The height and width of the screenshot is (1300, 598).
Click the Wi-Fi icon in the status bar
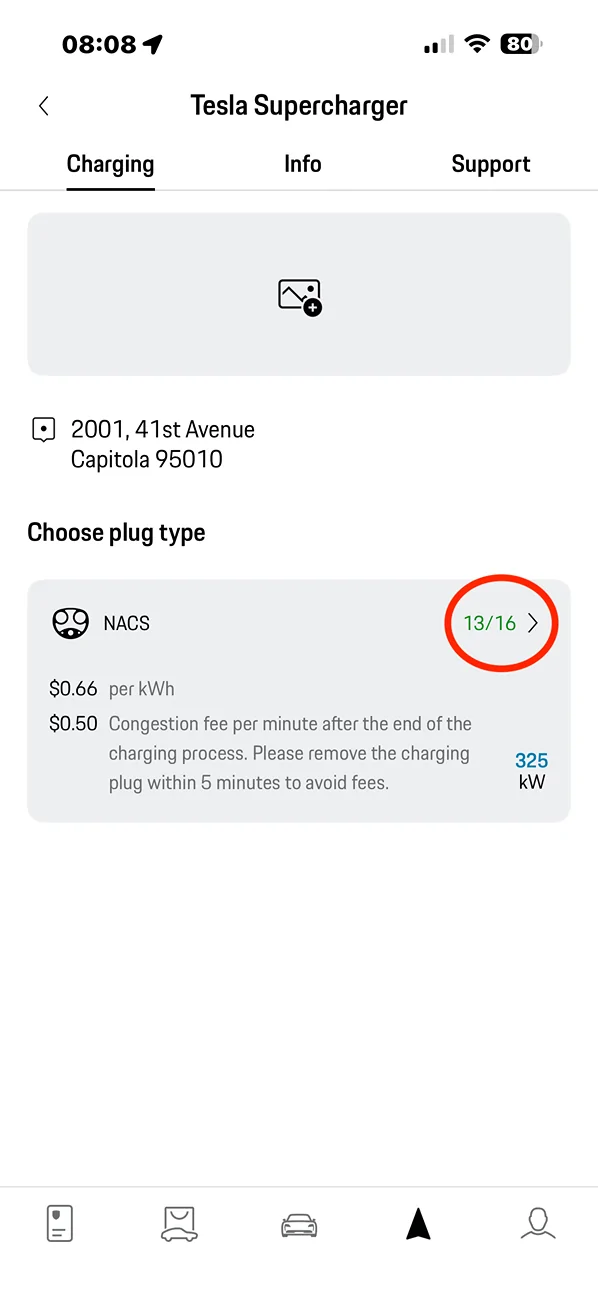477,43
